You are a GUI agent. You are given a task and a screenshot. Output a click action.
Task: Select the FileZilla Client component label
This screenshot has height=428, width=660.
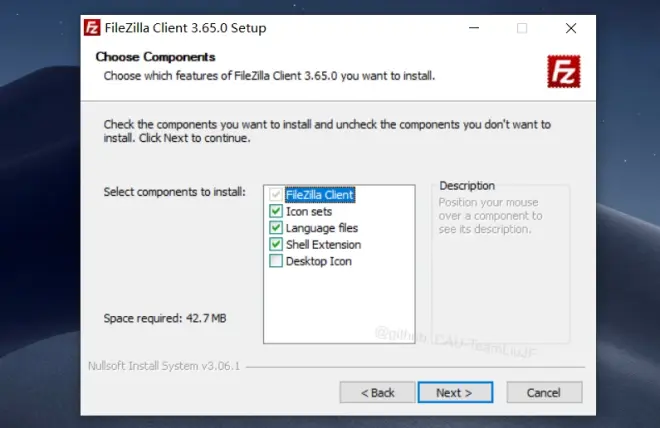[x=320, y=195]
